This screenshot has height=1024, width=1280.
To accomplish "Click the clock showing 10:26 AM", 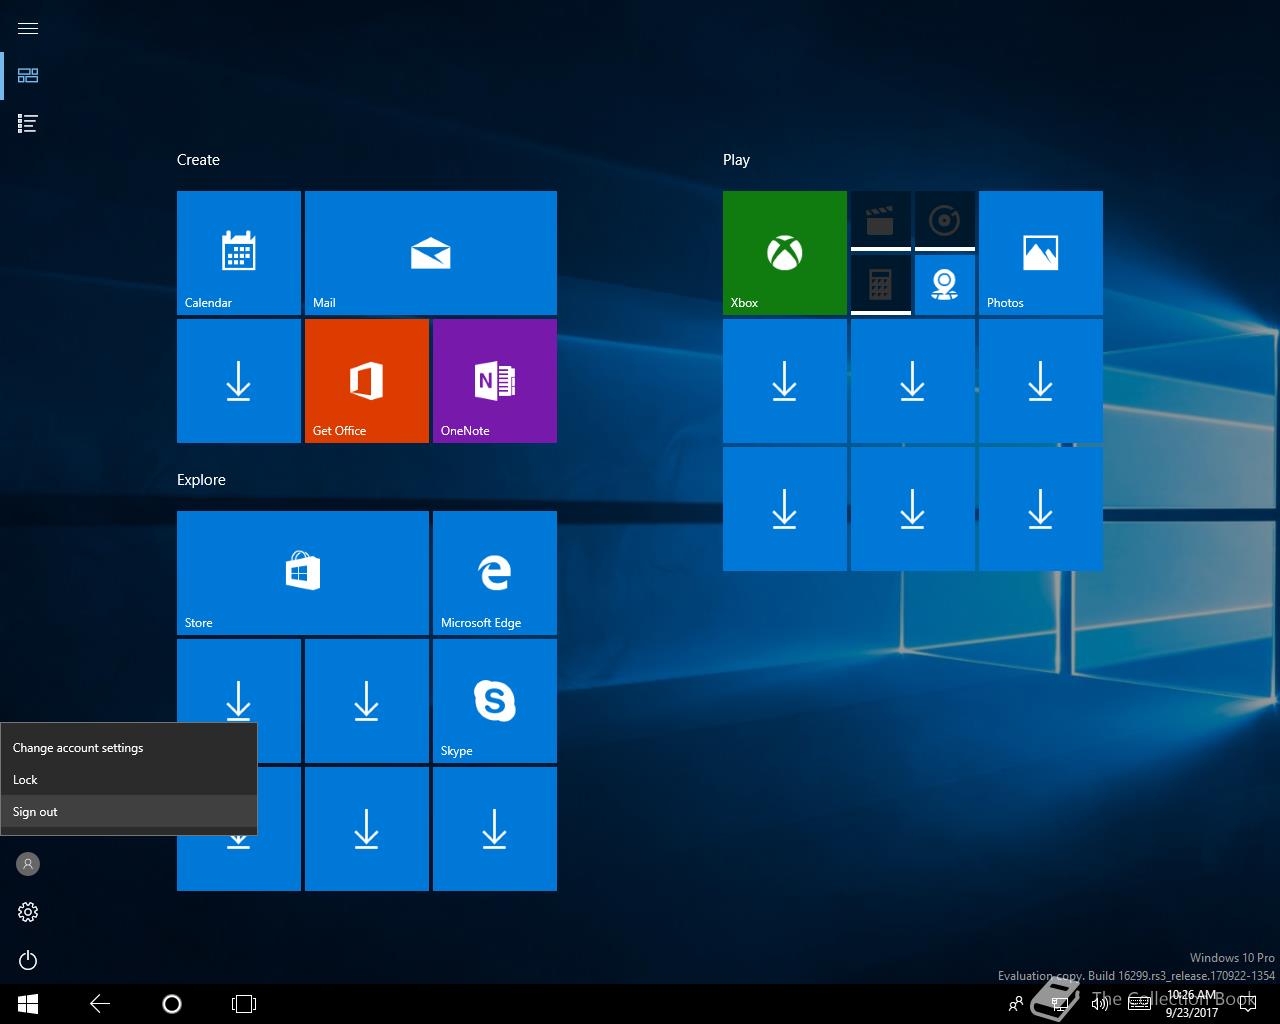I will pos(1192,1004).
